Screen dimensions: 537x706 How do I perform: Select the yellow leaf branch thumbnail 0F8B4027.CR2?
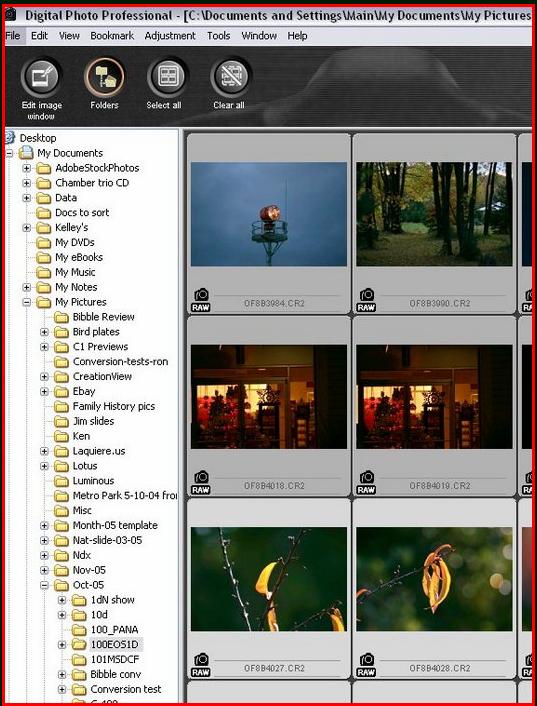tap(269, 579)
